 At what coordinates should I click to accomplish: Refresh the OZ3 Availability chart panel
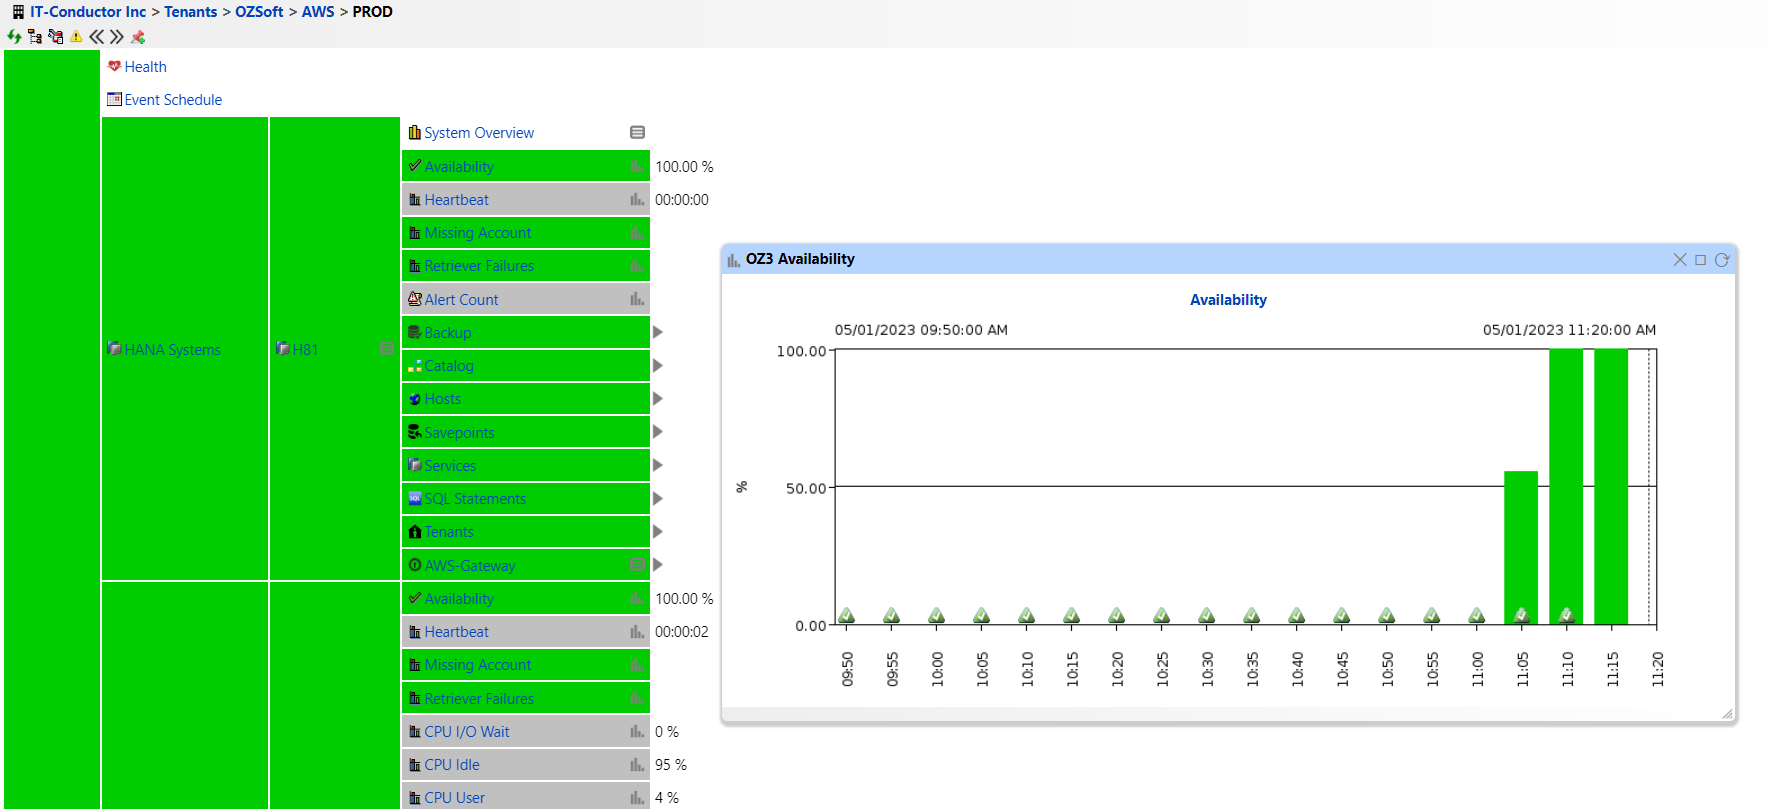pos(1722,260)
